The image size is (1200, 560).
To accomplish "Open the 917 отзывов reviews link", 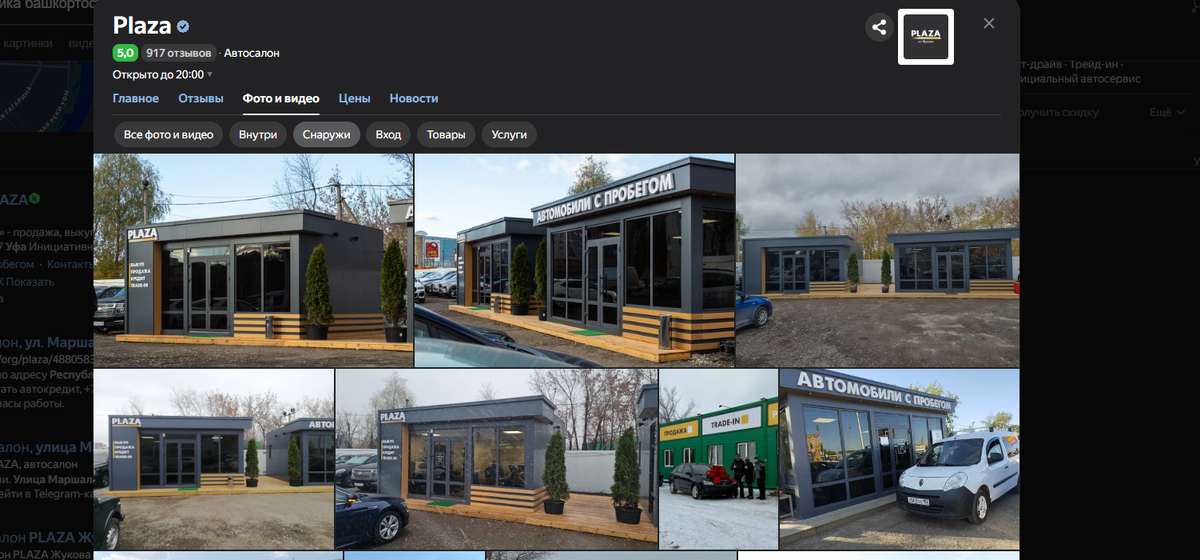I will coord(178,52).
